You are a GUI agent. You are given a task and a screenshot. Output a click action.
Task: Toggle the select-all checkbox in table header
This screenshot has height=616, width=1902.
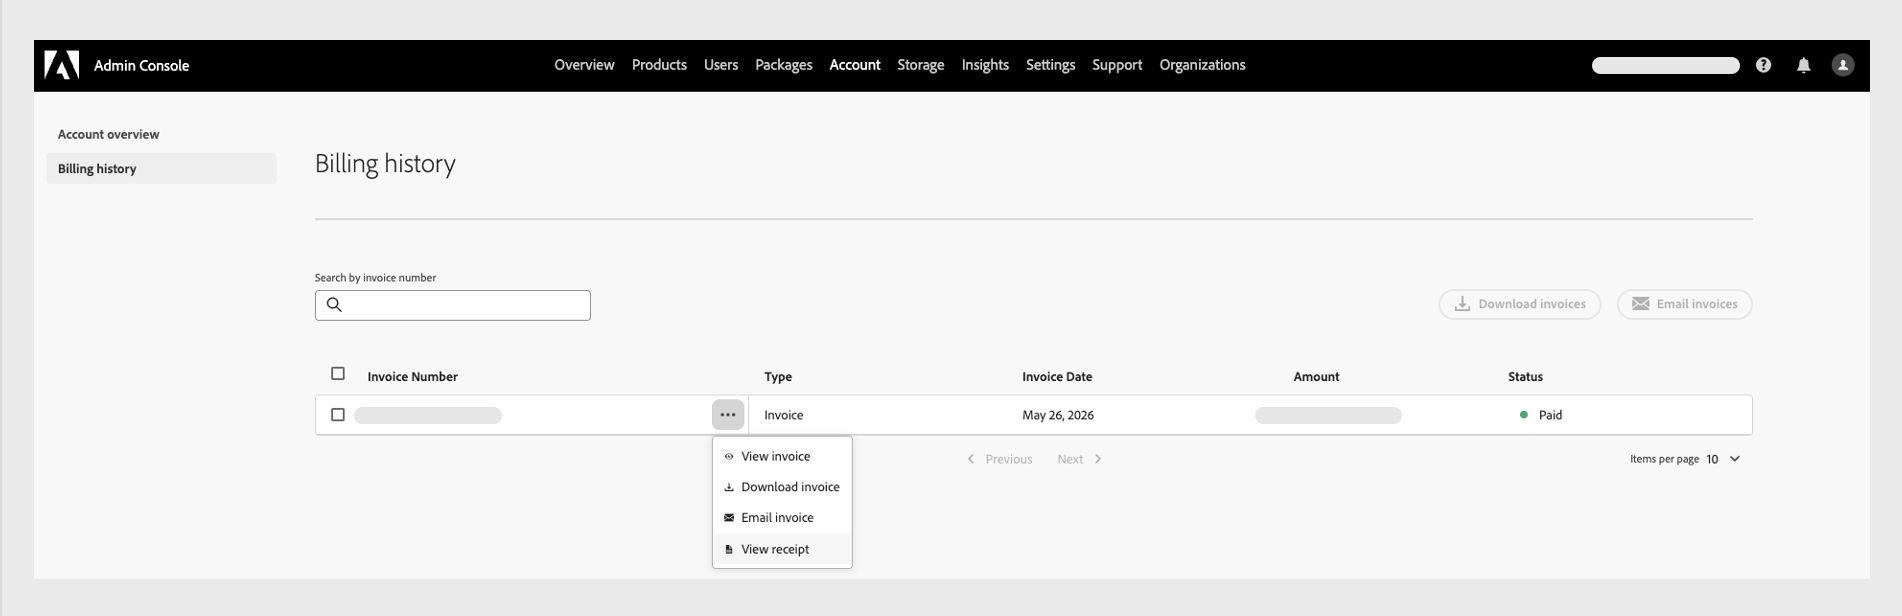[x=338, y=374]
